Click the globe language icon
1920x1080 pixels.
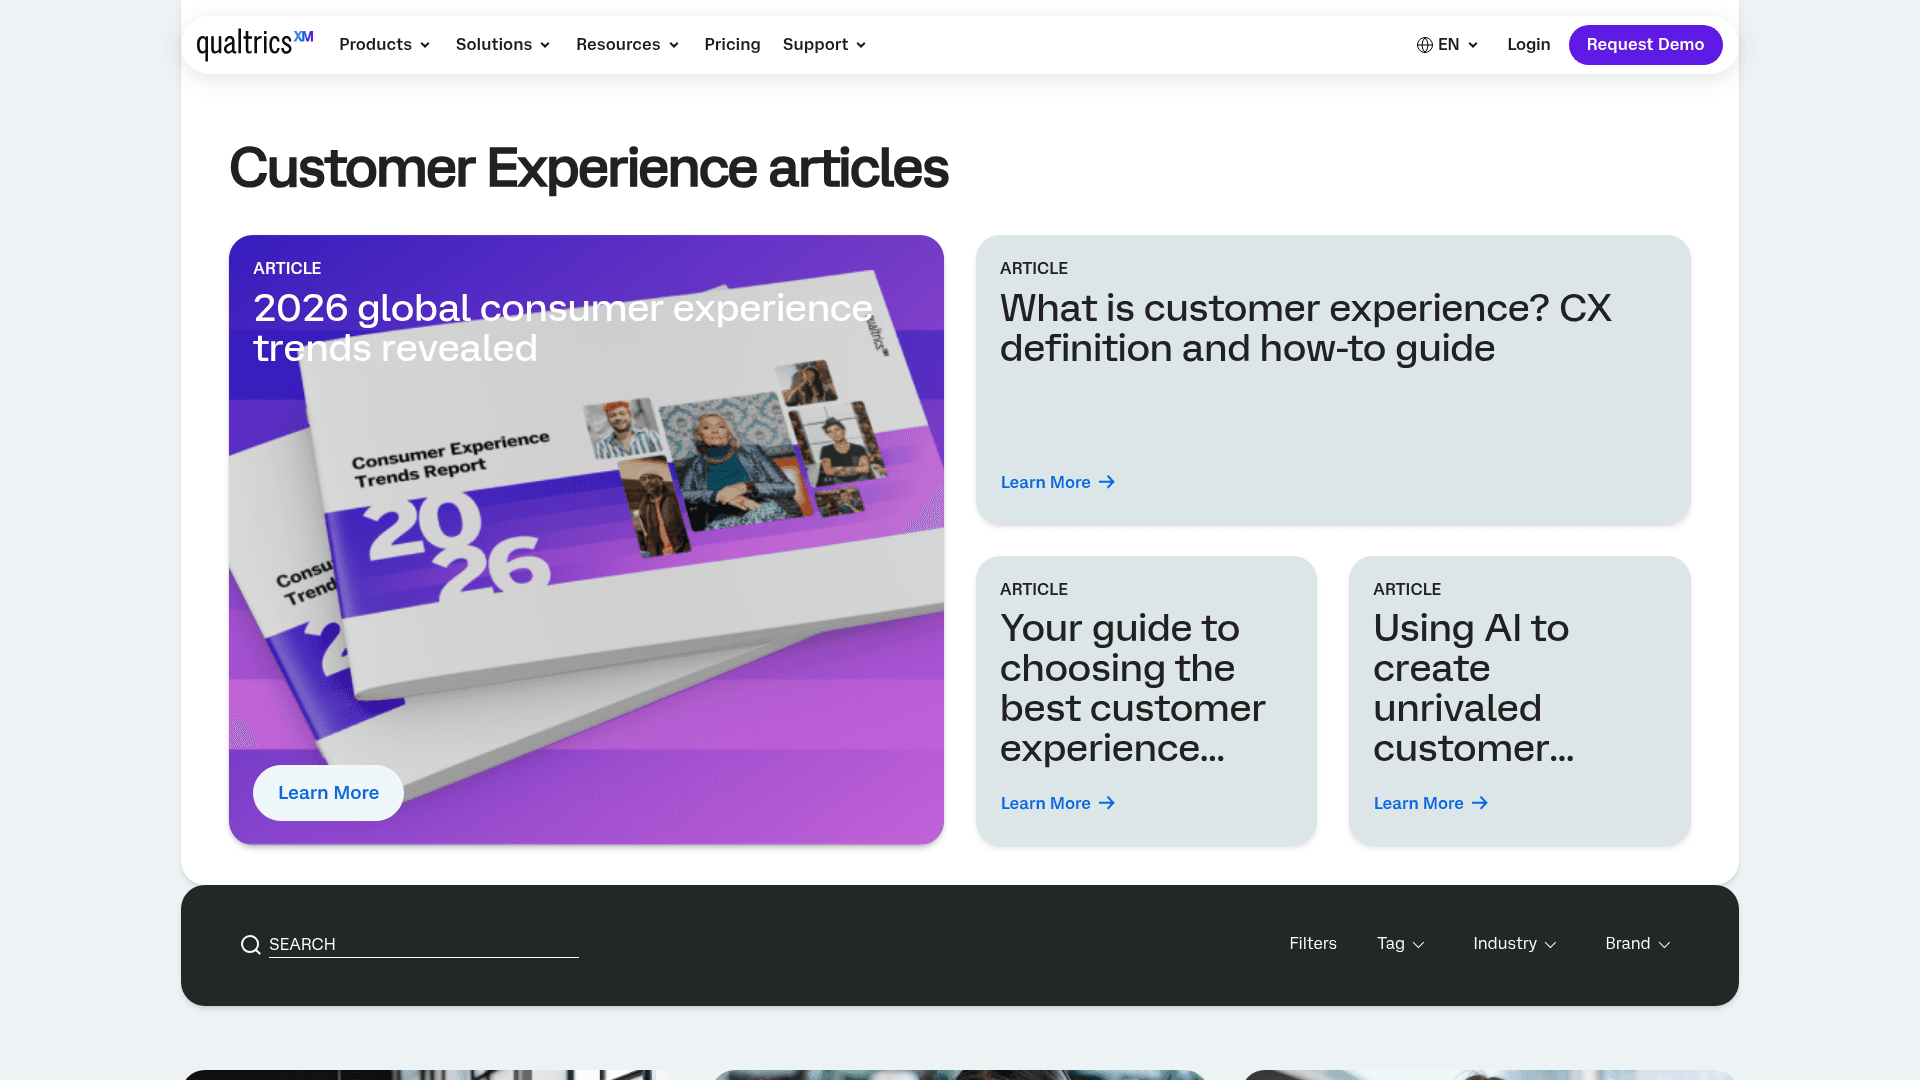coord(1425,45)
